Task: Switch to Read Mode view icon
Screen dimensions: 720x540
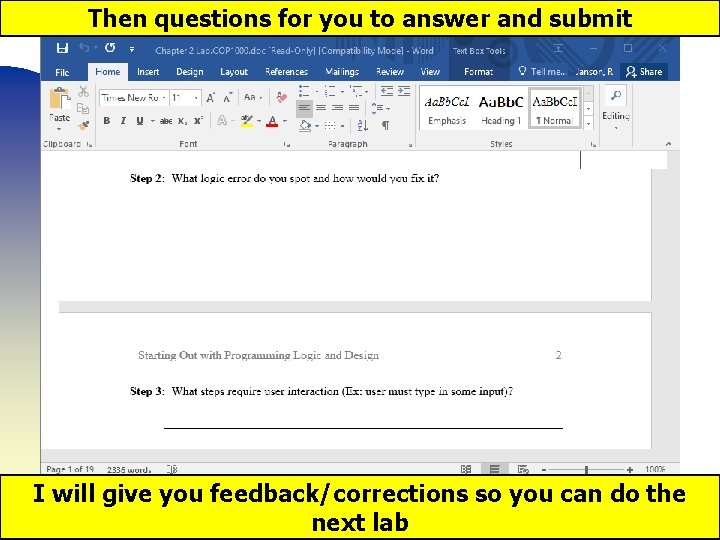Action: pos(466,469)
